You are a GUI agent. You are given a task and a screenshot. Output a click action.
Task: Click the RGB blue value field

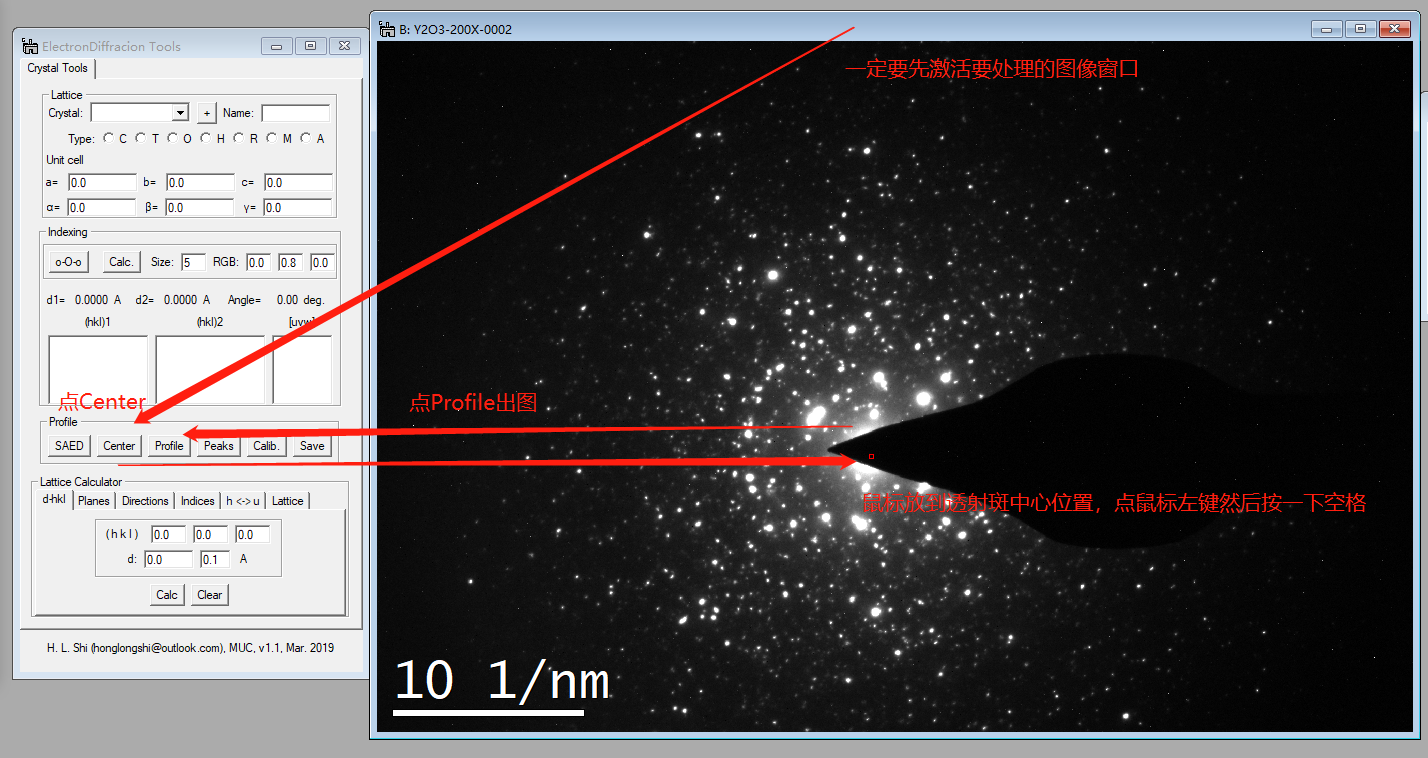click(321, 262)
